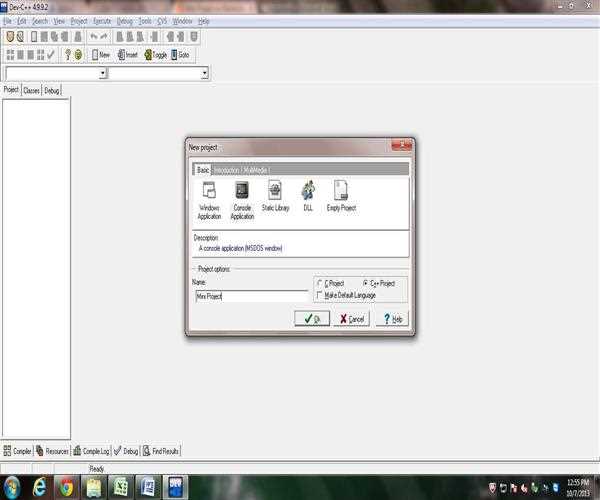Select the Empty Project icon
600x500 pixels.
point(341,191)
